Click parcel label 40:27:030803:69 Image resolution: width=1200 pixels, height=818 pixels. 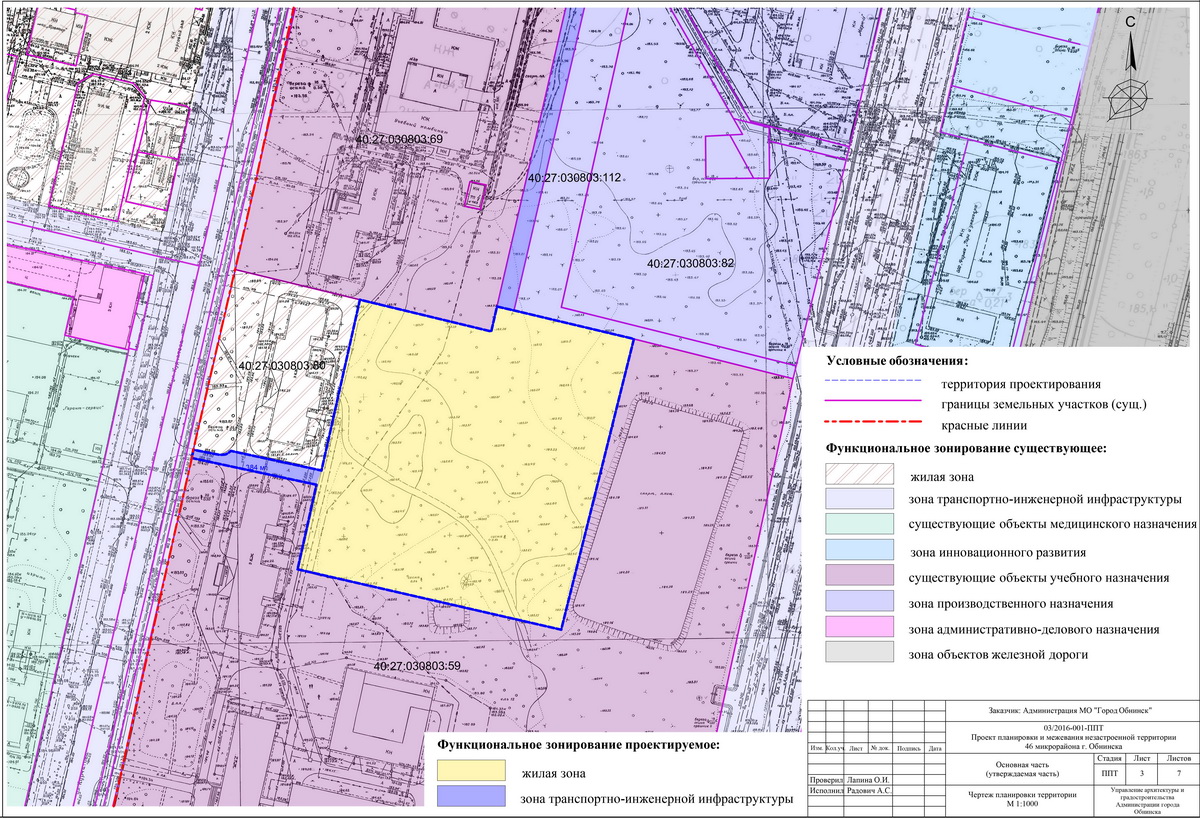(399, 137)
